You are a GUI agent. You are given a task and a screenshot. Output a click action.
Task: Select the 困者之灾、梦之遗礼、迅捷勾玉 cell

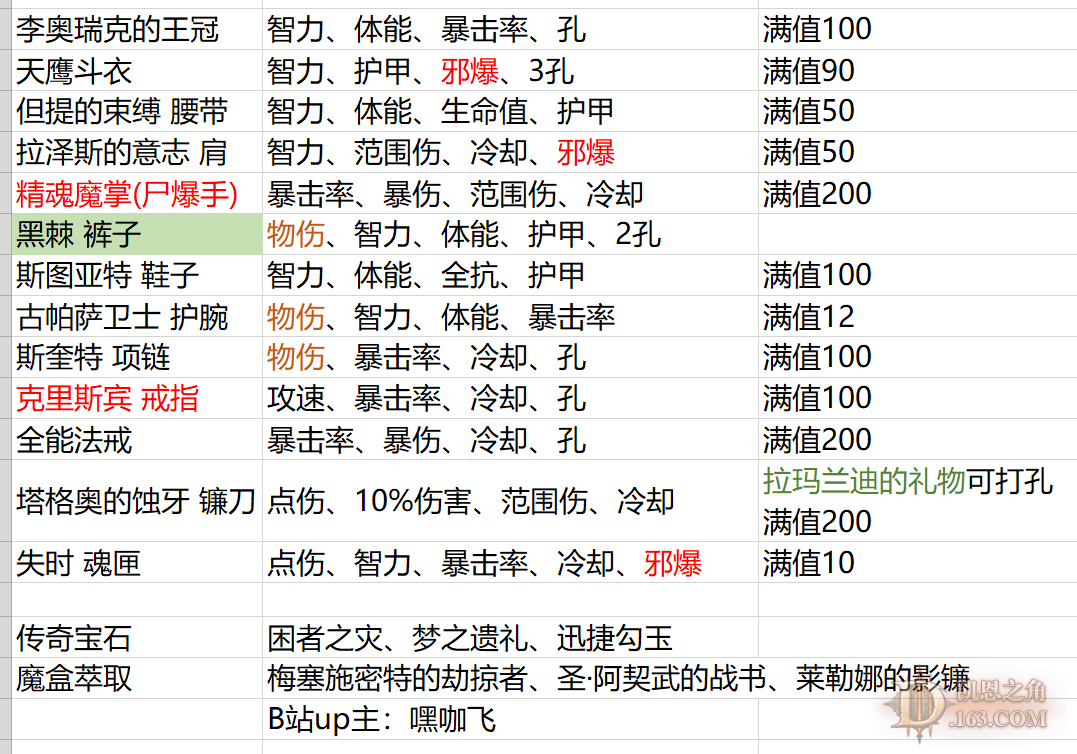coord(470,638)
